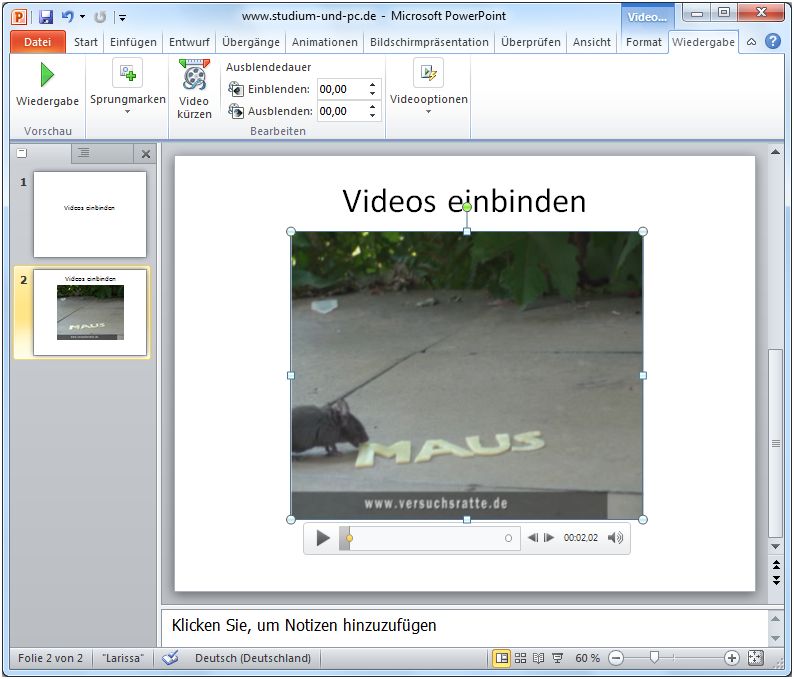Play the video with the player play button
The height and width of the screenshot is (679, 794).
[x=322, y=538]
